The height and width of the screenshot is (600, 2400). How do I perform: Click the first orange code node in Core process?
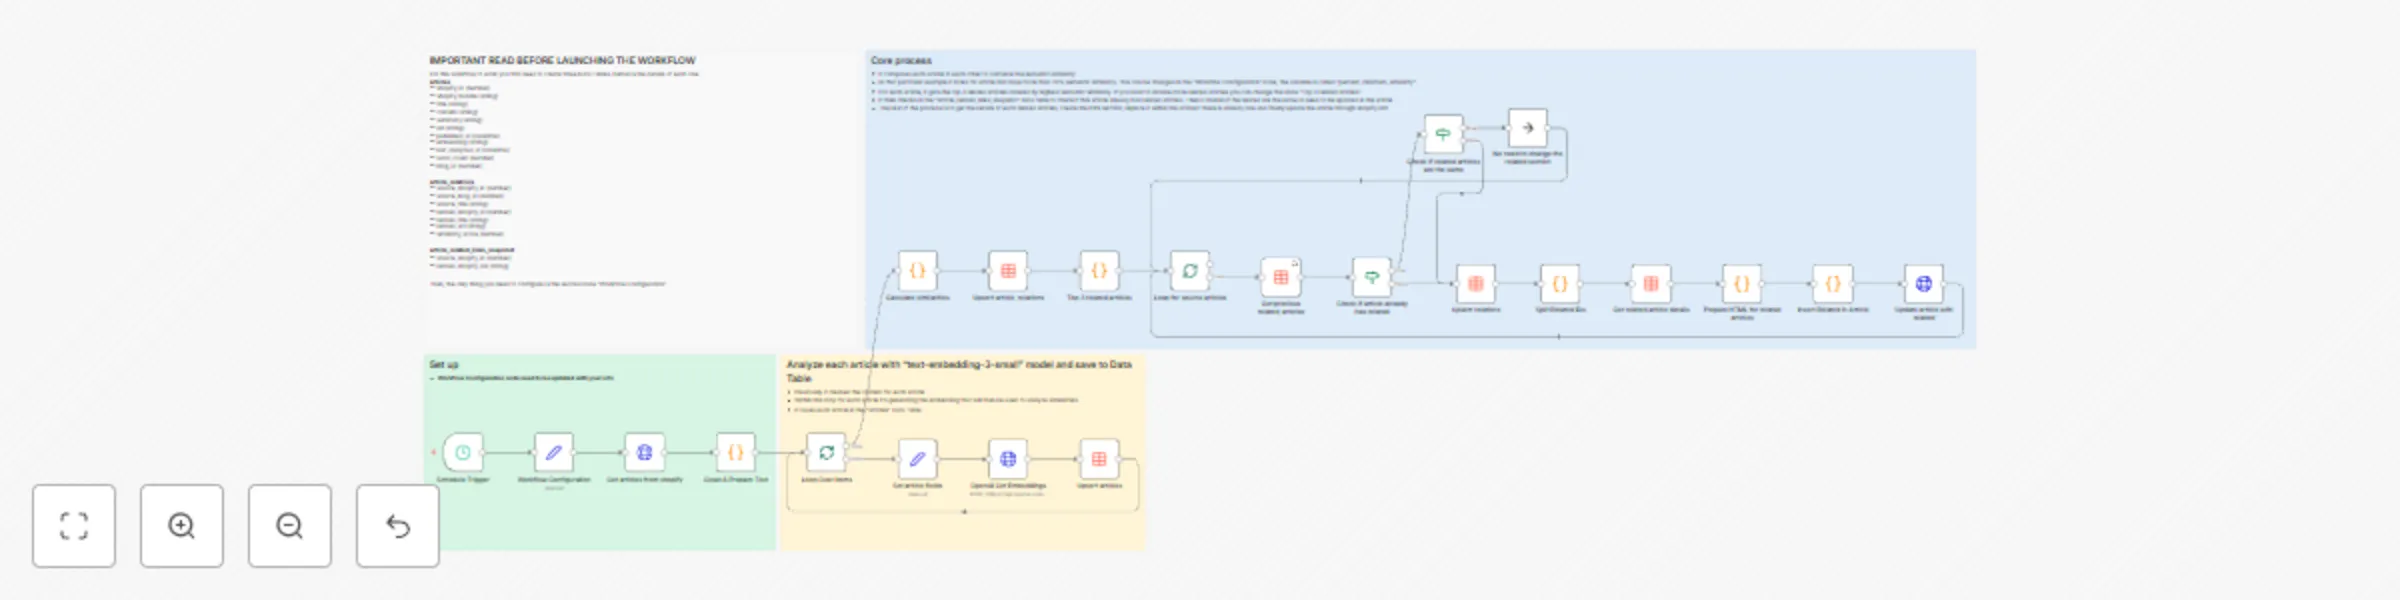coord(917,271)
